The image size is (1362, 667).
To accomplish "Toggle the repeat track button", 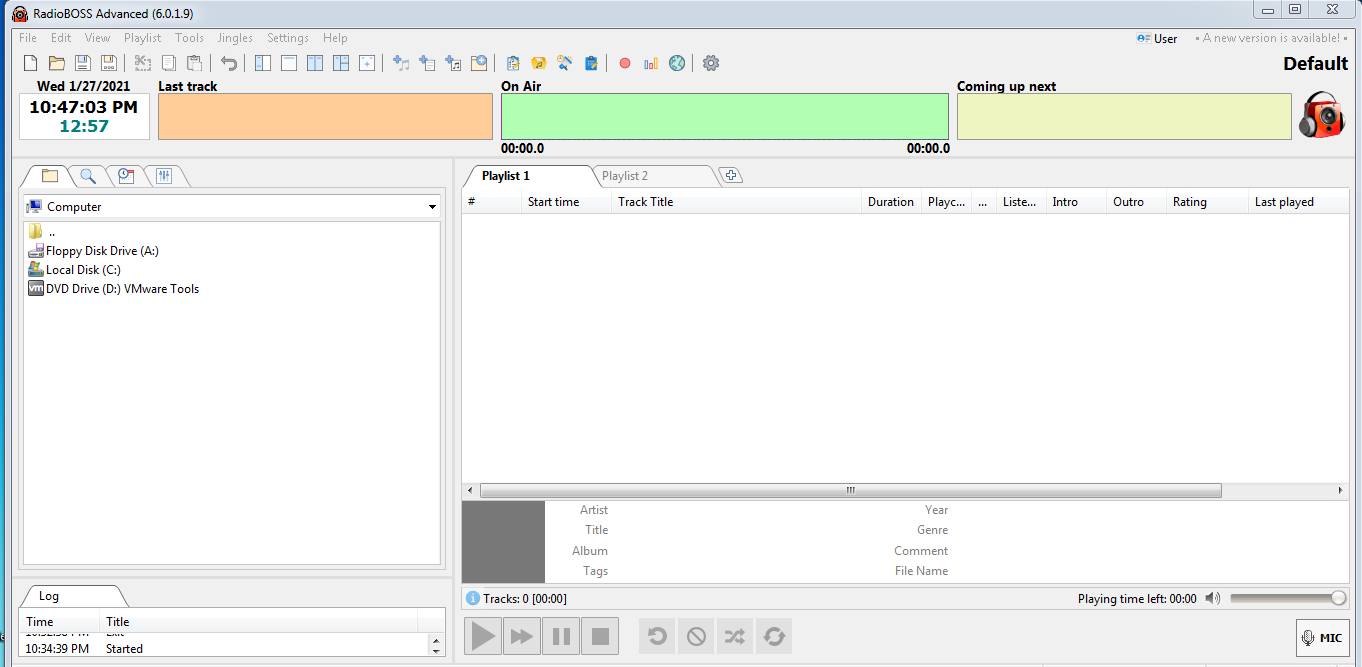I will point(657,636).
